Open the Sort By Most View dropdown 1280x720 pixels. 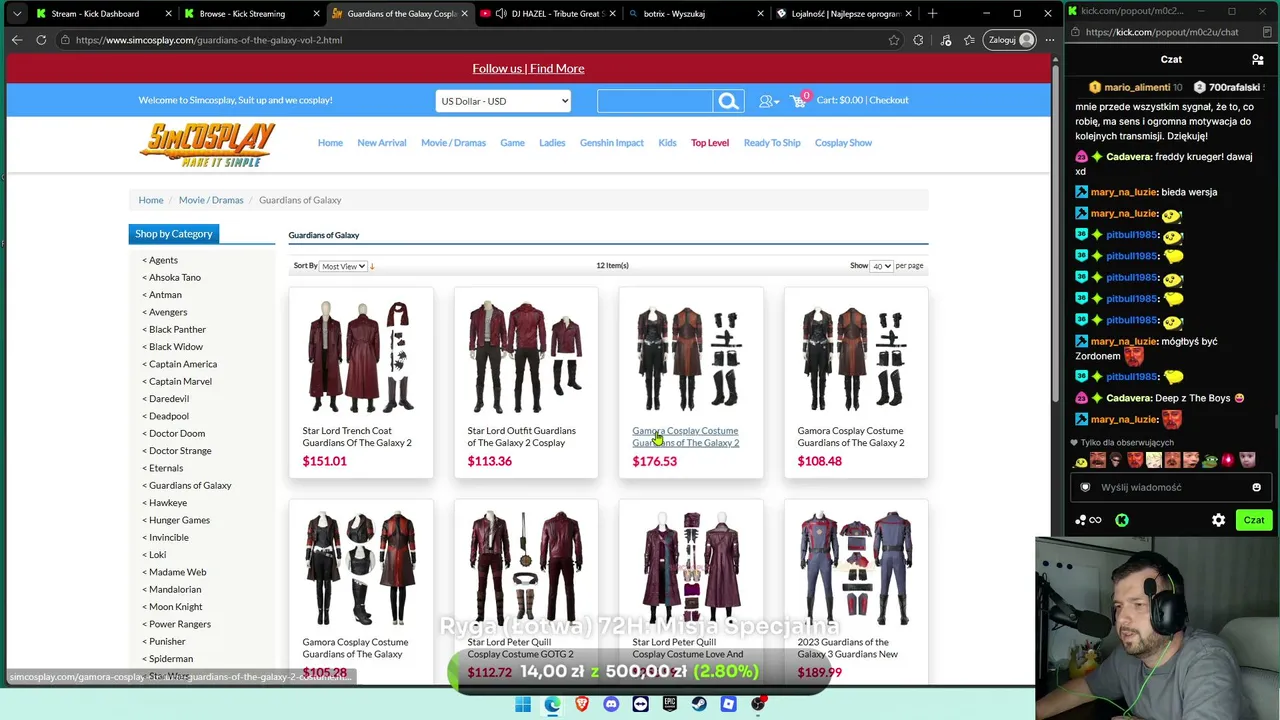(343, 266)
